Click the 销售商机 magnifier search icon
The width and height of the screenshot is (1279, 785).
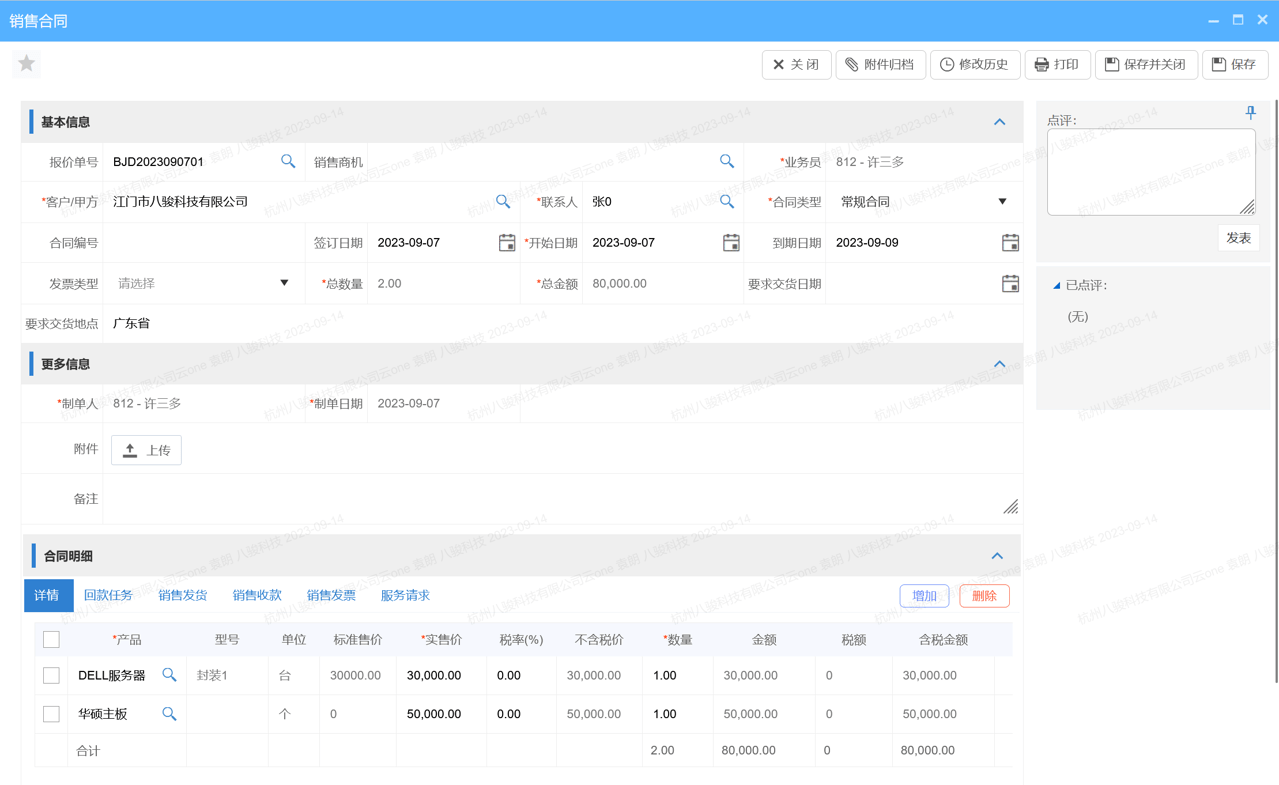(x=727, y=161)
